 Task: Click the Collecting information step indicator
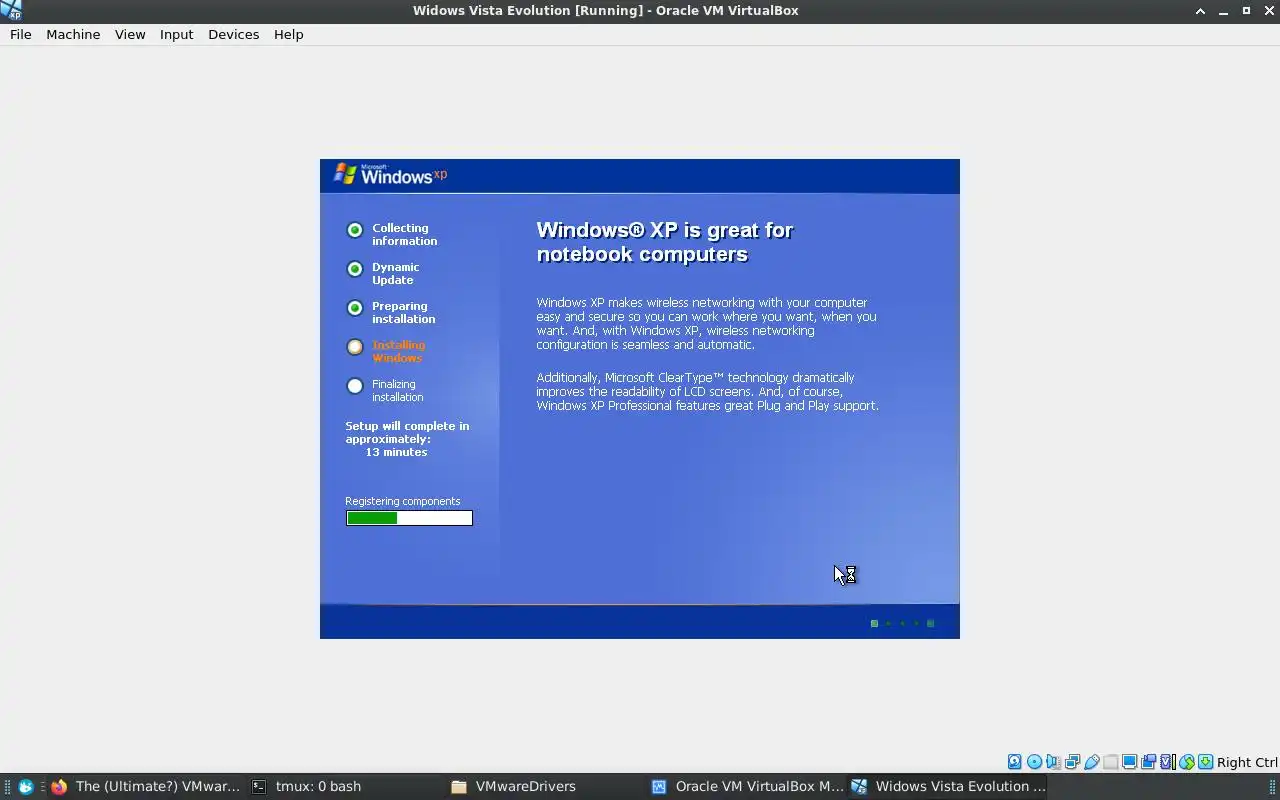coord(355,230)
